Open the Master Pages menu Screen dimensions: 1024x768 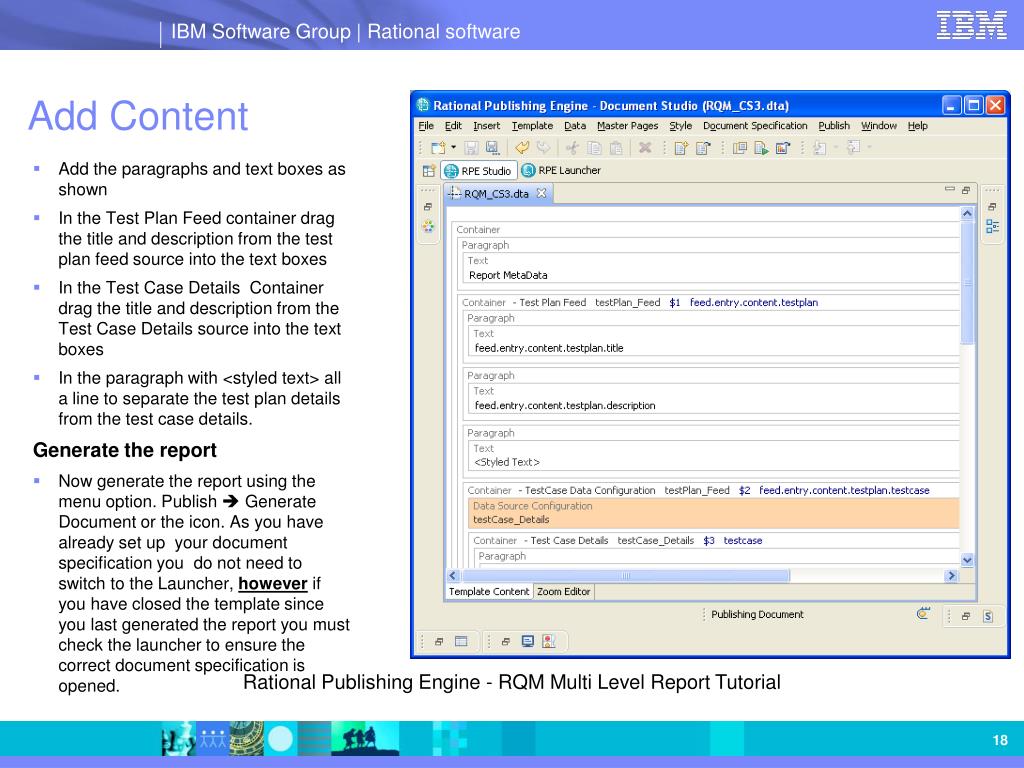tap(628, 126)
